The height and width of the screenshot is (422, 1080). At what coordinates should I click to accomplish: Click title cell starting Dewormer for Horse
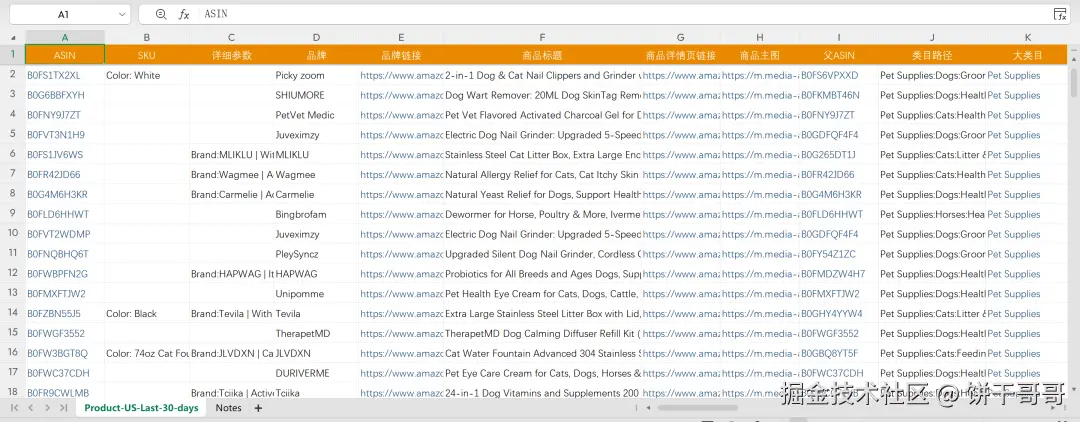pos(543,214)
